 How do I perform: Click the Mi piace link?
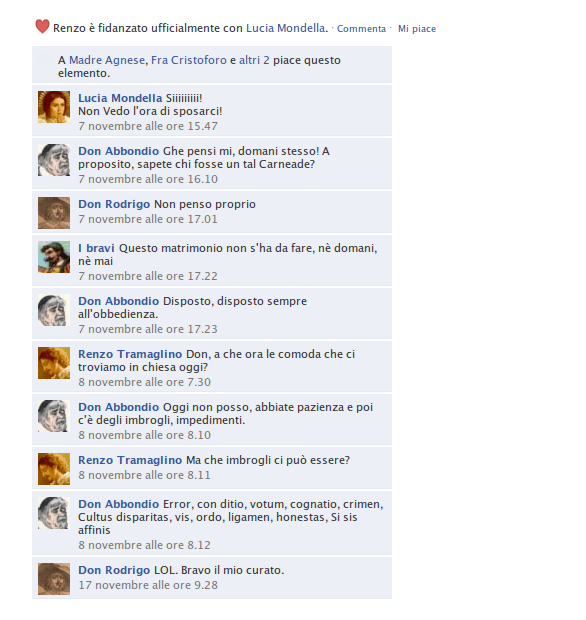(417, 29)
